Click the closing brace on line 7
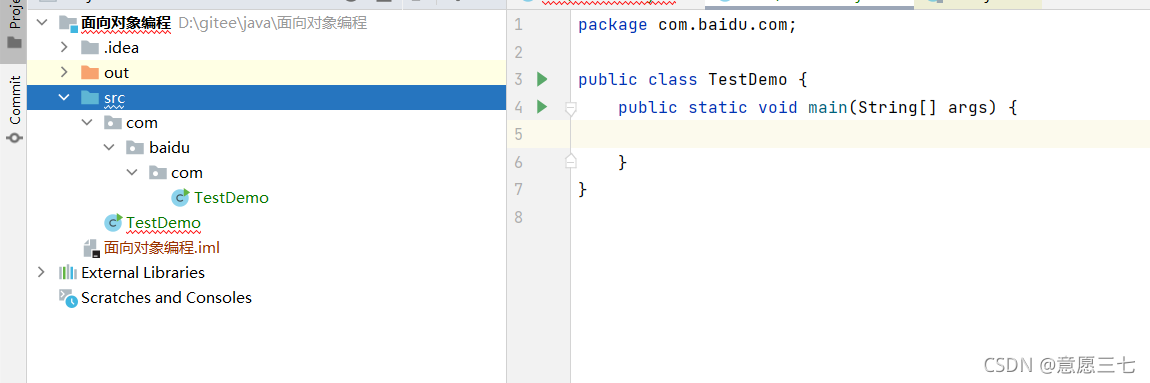Screen dimensions: 1150x383 583,190
